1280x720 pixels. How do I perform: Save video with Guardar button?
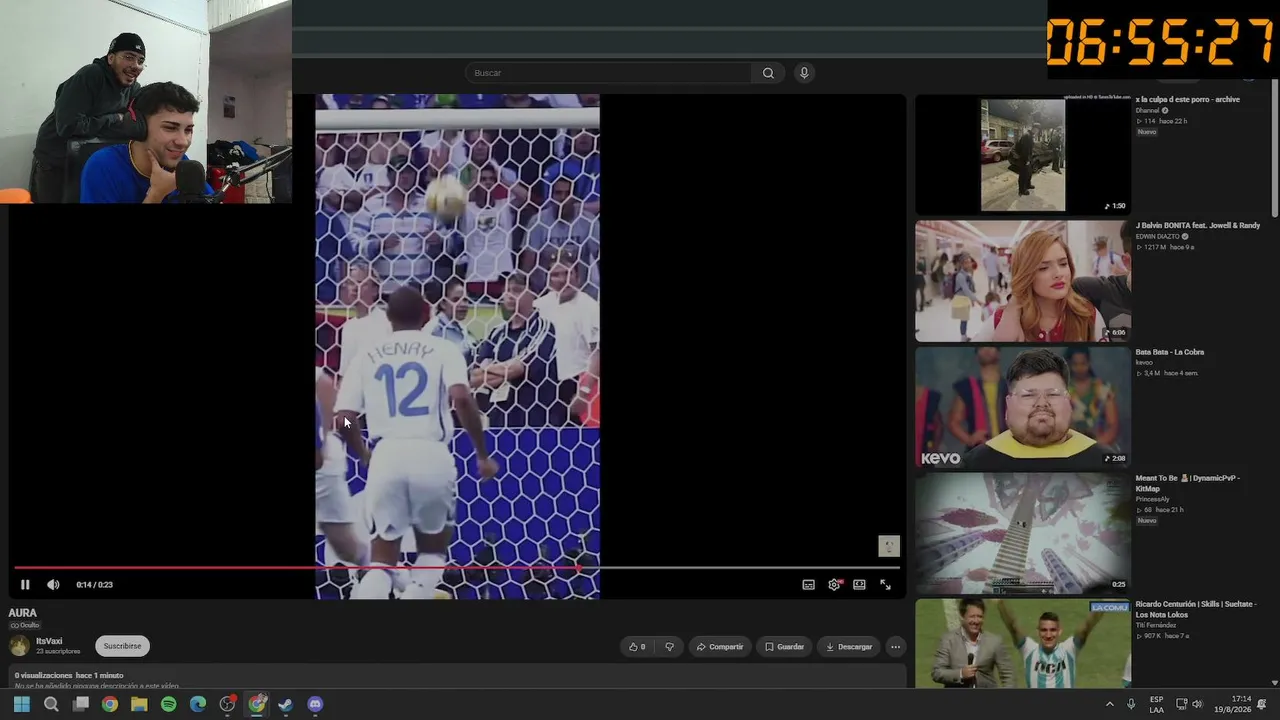click(x=784, y=647)
